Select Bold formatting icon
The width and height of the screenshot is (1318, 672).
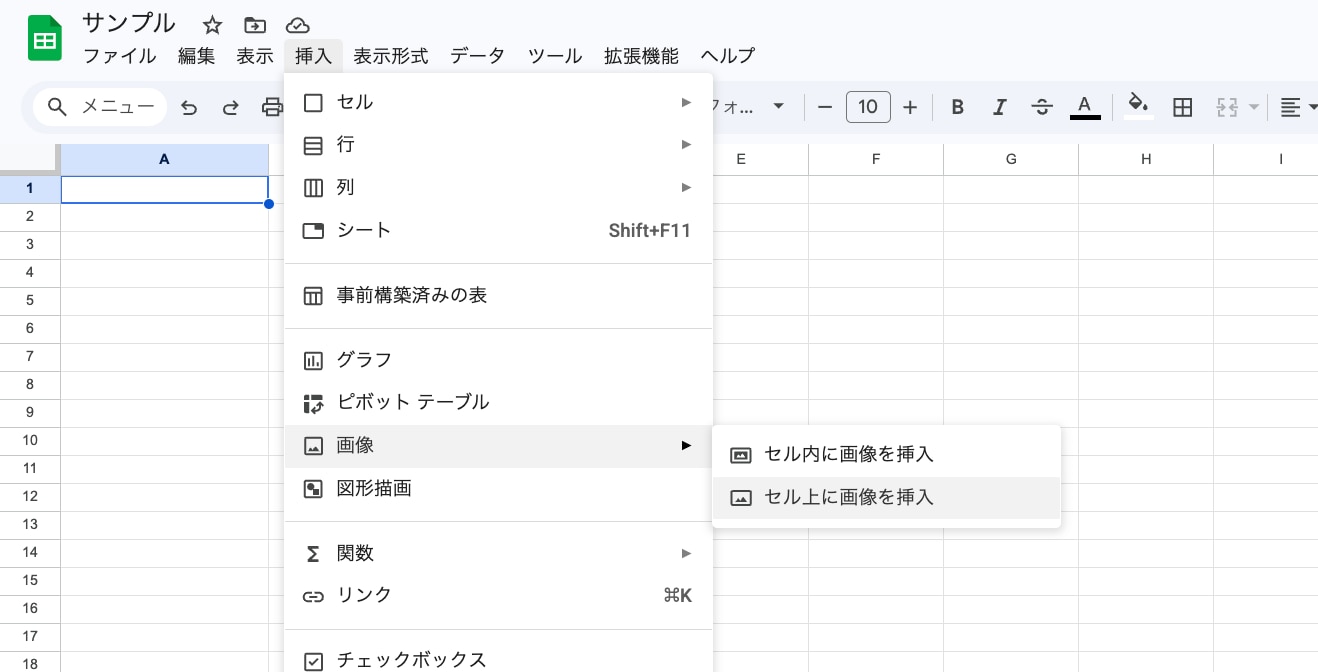point(957,107)
